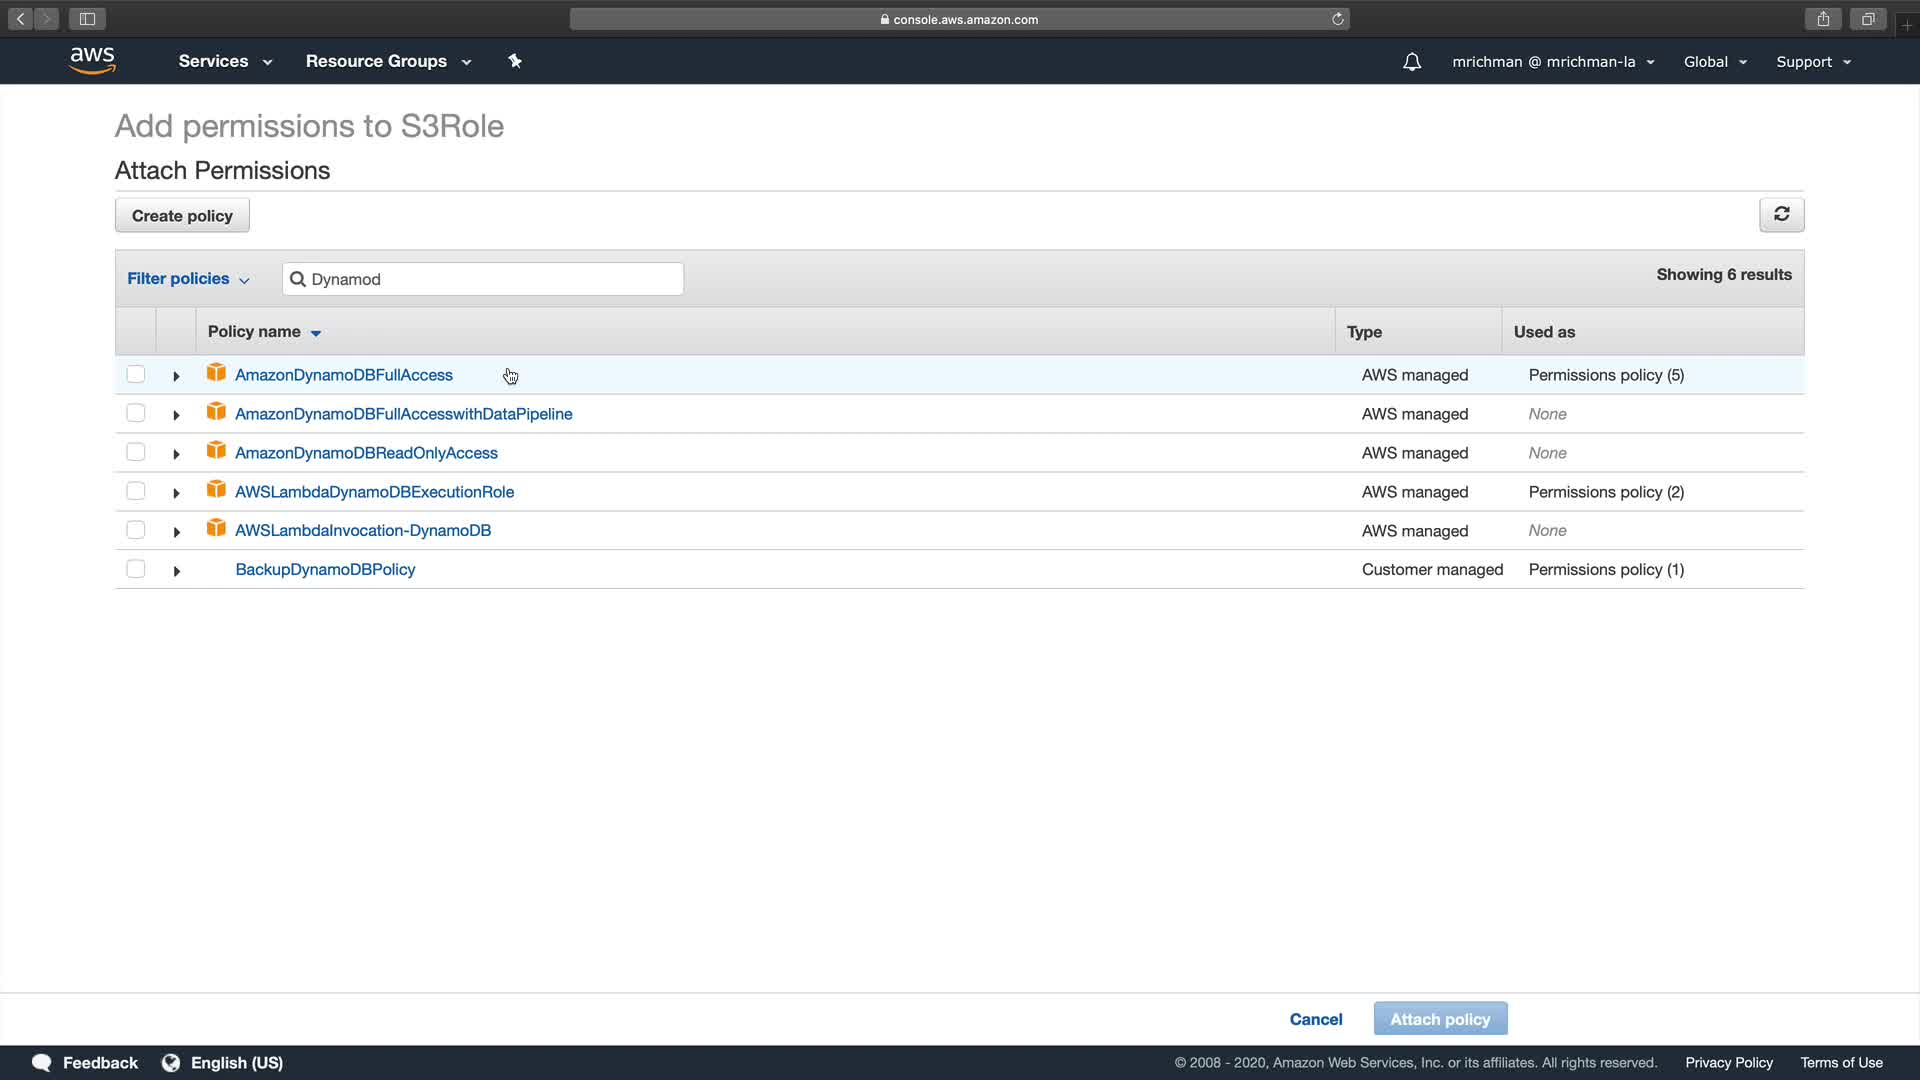Click the Cancel link
This screenshot has height=1080, width=1920.
(1315, 1019)
